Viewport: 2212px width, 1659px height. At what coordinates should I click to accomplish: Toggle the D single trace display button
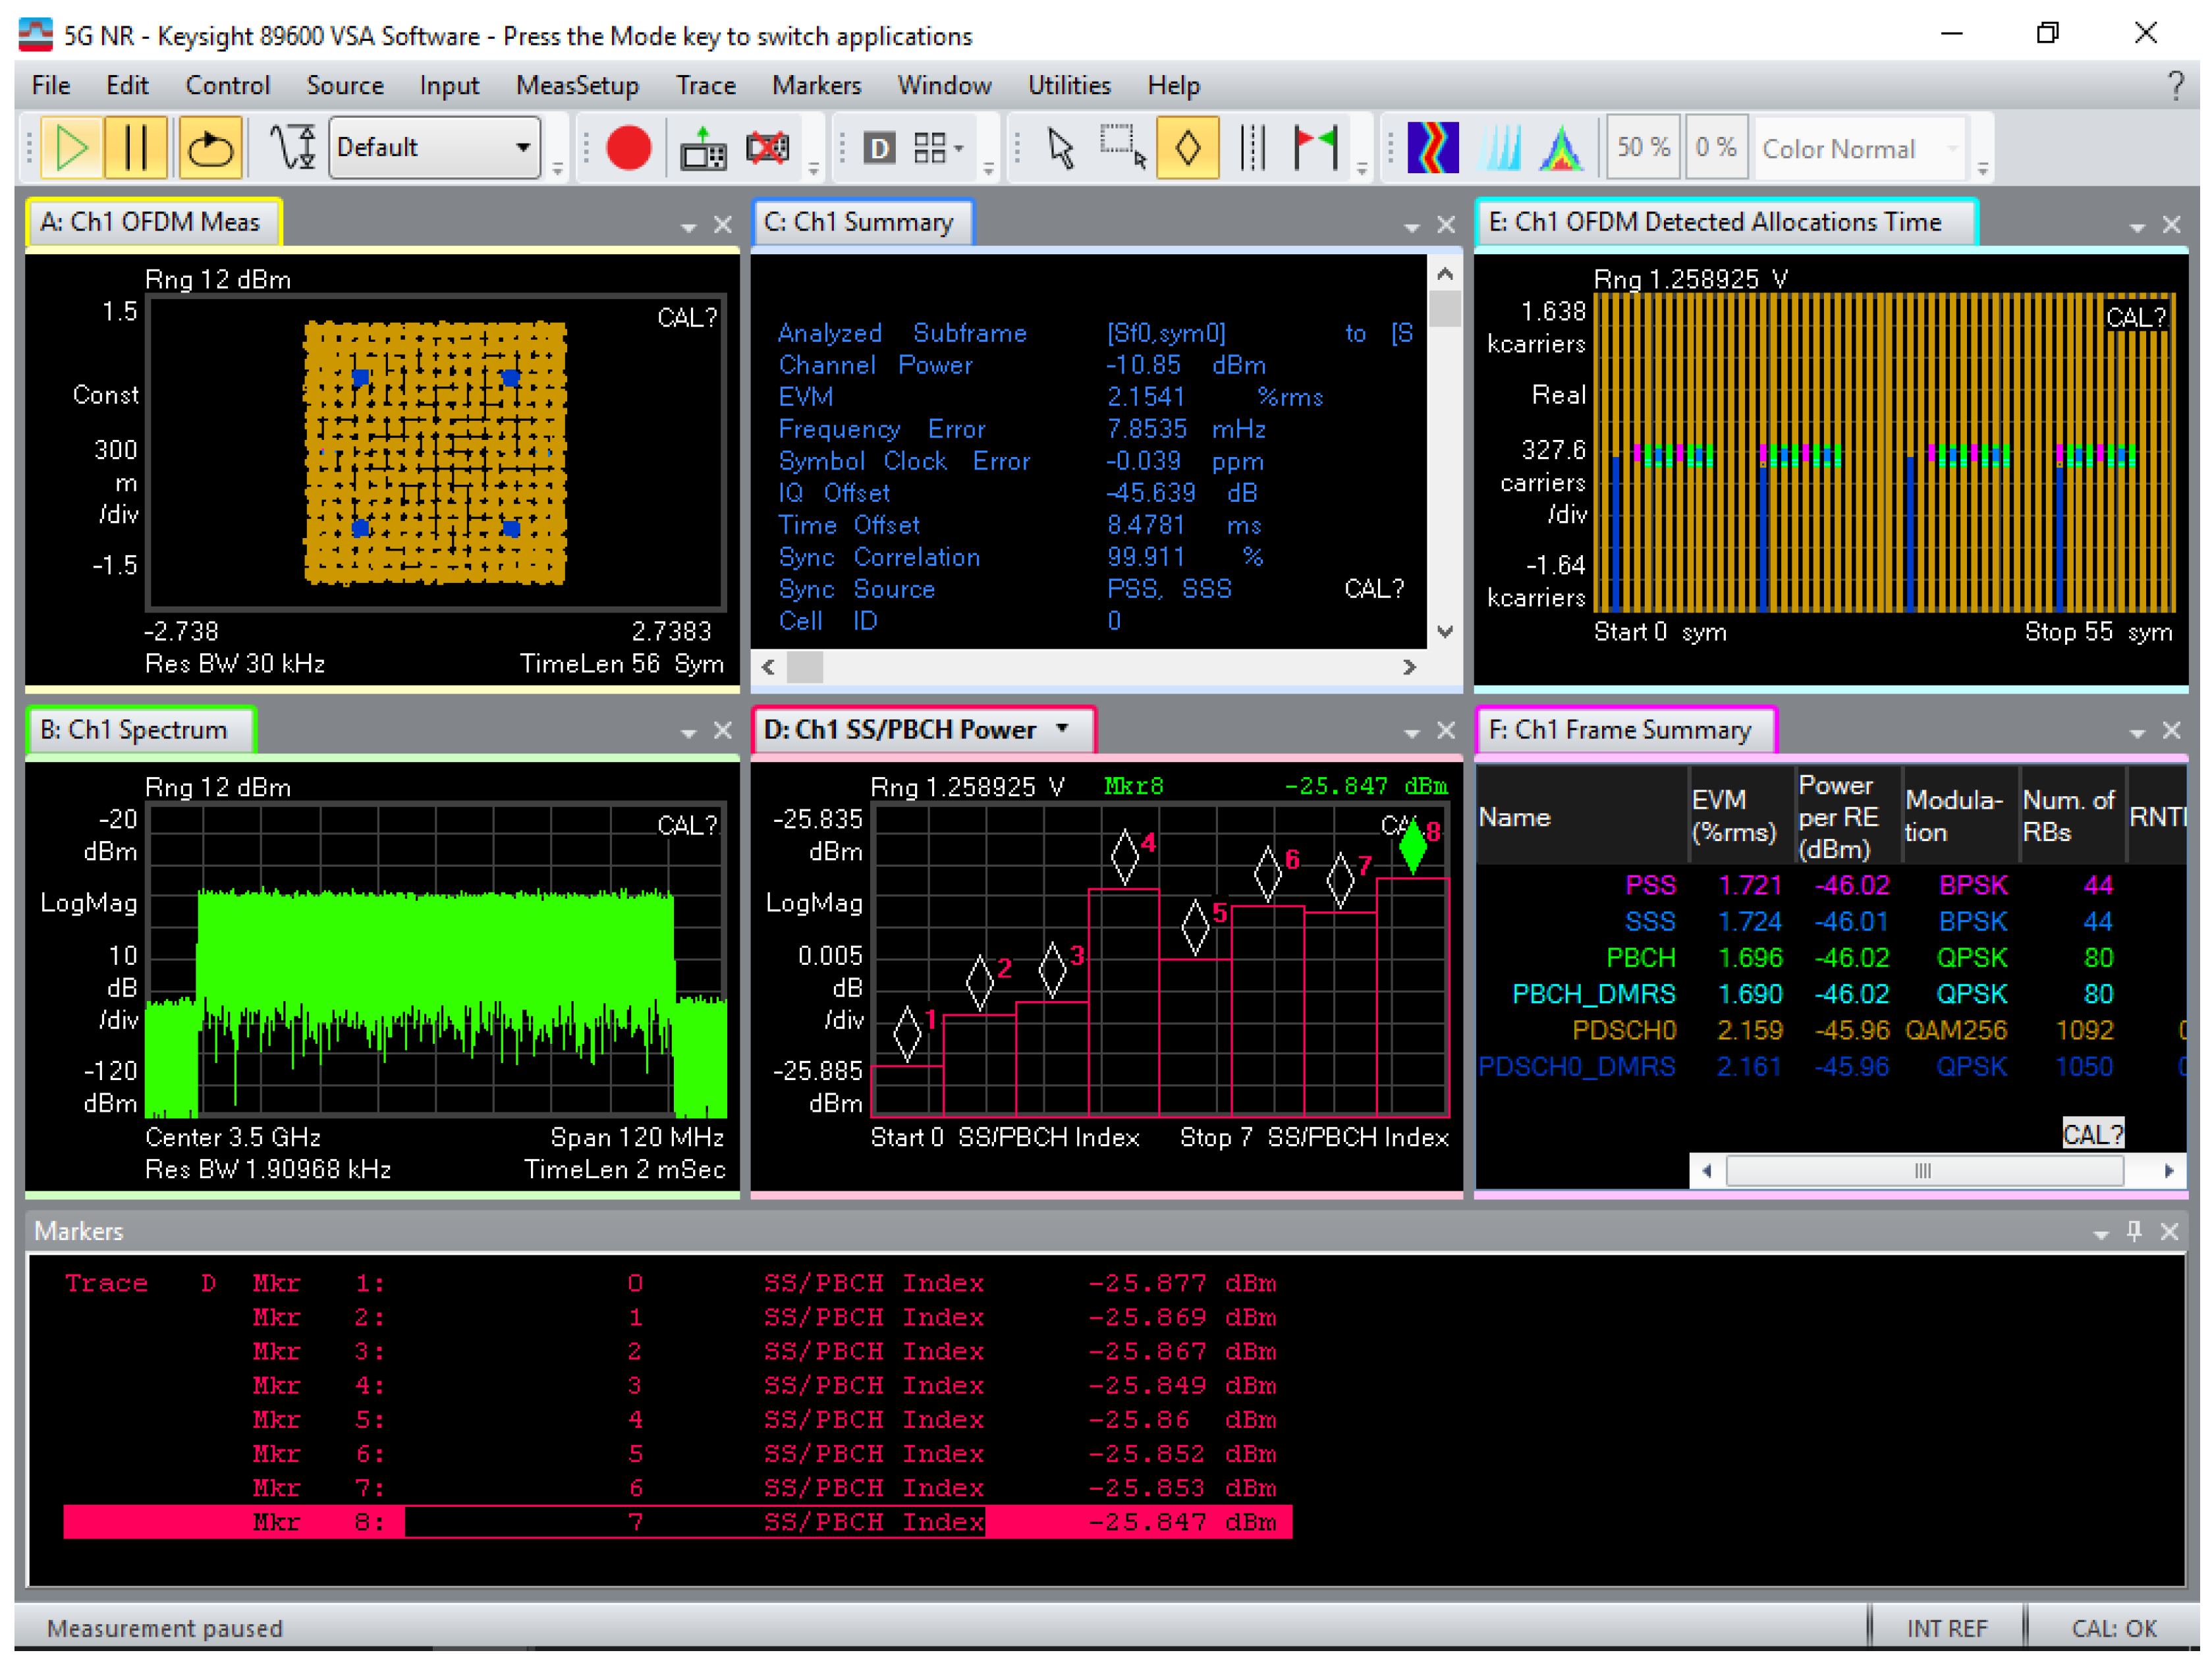879,148
